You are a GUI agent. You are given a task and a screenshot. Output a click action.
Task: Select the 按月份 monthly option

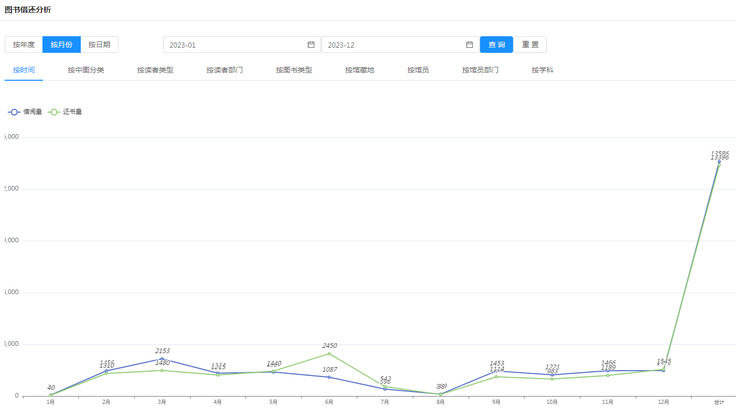(x=61, y=45)
